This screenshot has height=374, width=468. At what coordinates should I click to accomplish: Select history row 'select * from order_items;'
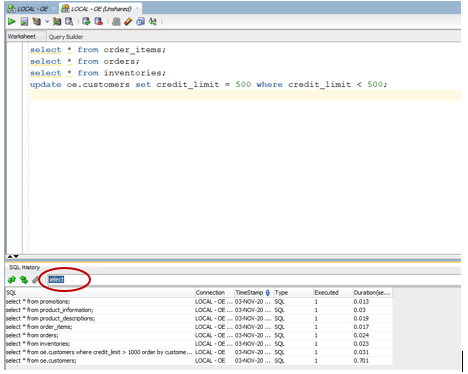click(199, 327)
